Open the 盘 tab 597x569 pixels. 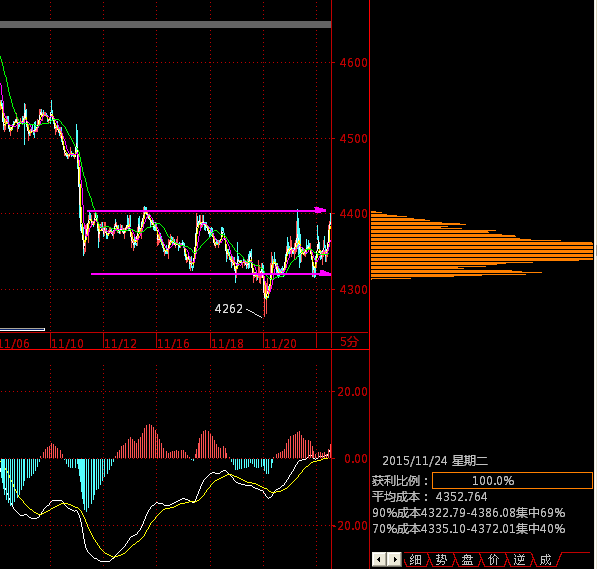pos(467,559)
